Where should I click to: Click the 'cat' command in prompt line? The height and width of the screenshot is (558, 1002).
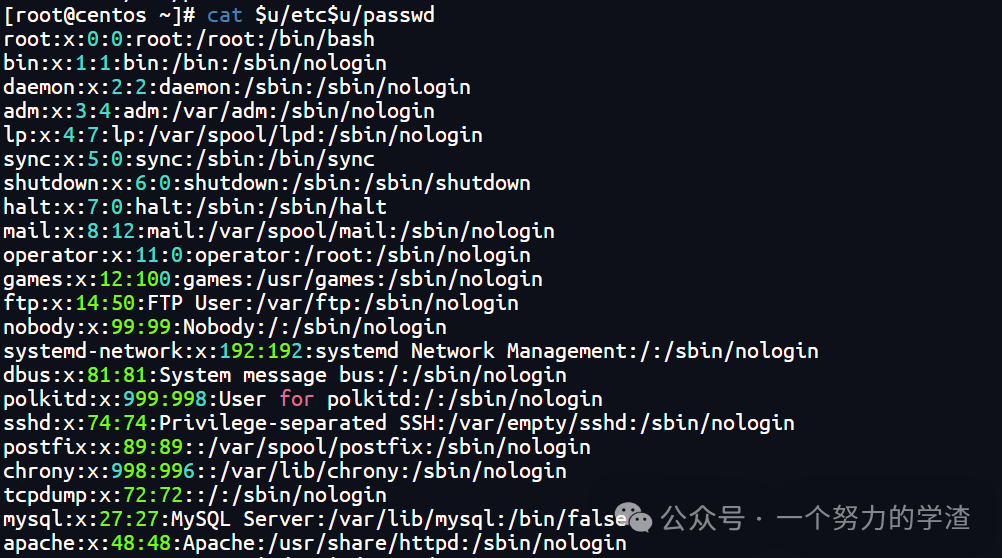[224, 15]
